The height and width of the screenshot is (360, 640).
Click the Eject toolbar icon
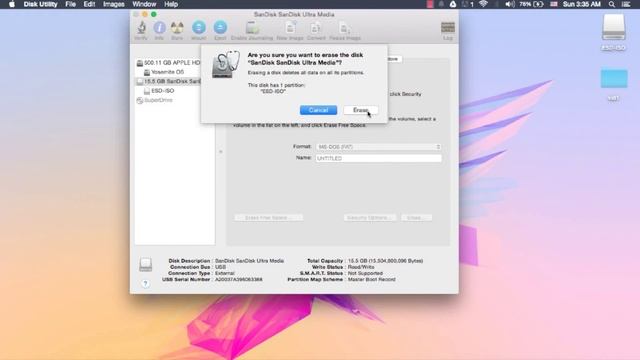[x=220, y=27]
